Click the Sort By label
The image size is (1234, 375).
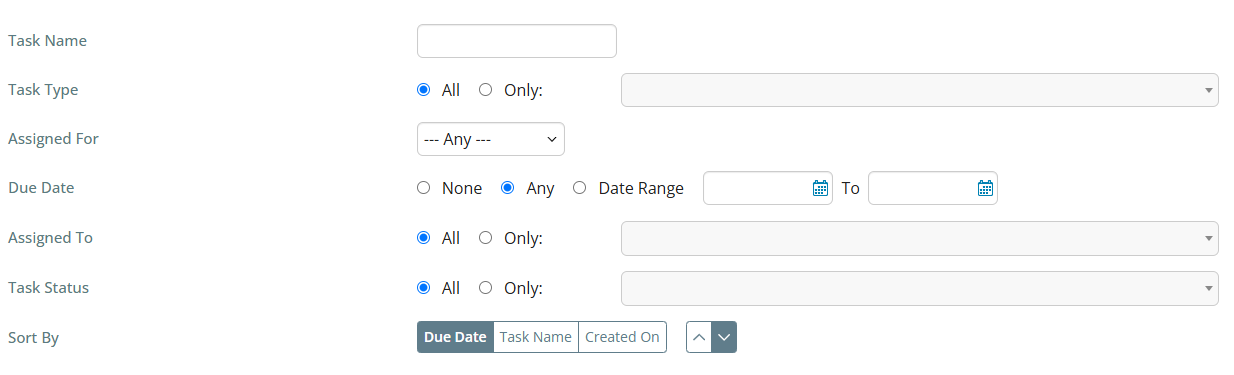33,338
